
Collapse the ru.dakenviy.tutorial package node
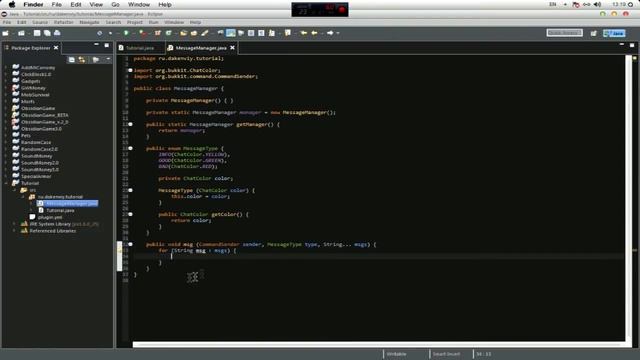tap(23, 197)
